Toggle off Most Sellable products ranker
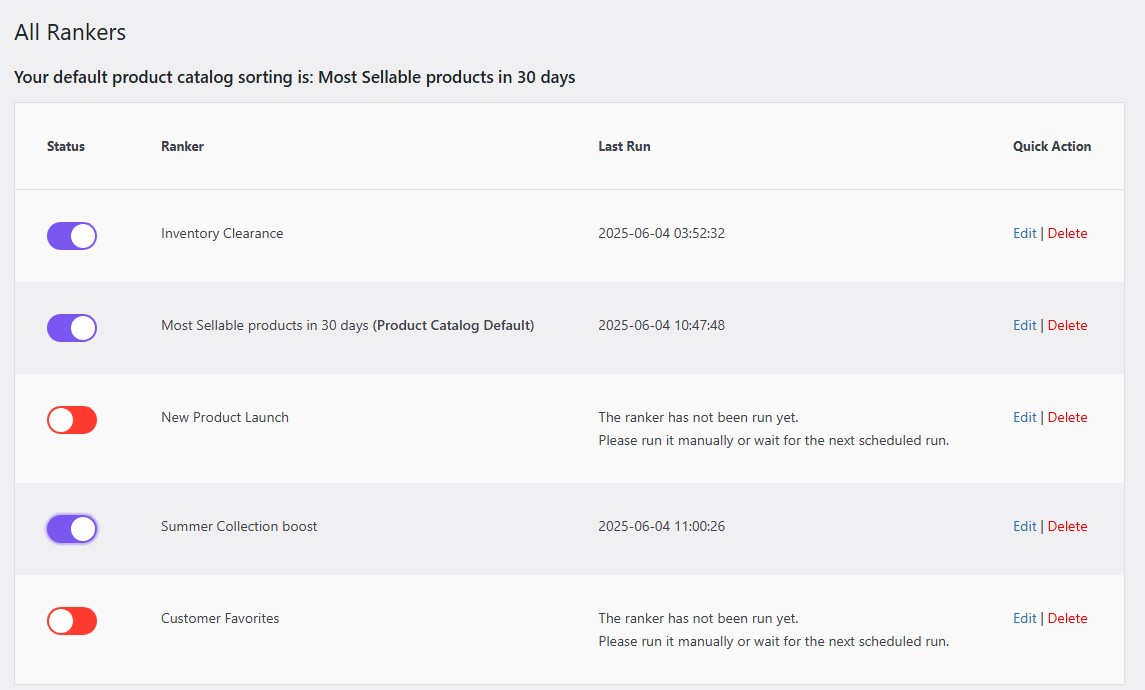Viewport: 1145px width, 690px height. tap(72, 328)
